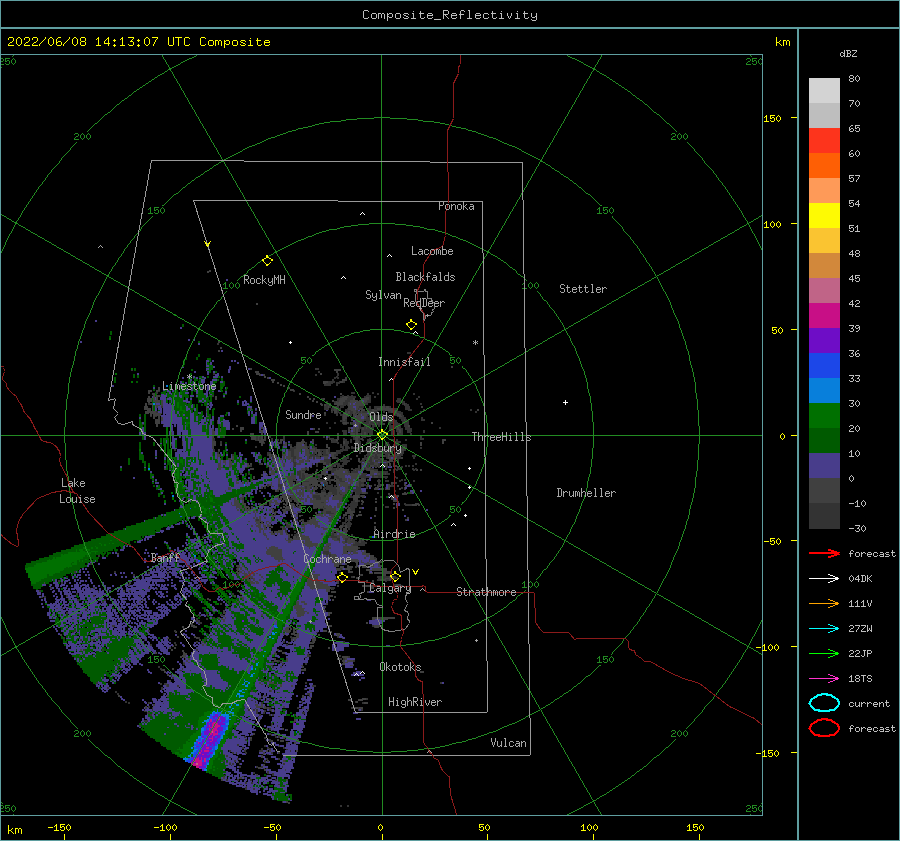The width and height of the screenshot is (900, 841).
Task: Click the dBZ scale heading
Action: (x=848, y=53)
